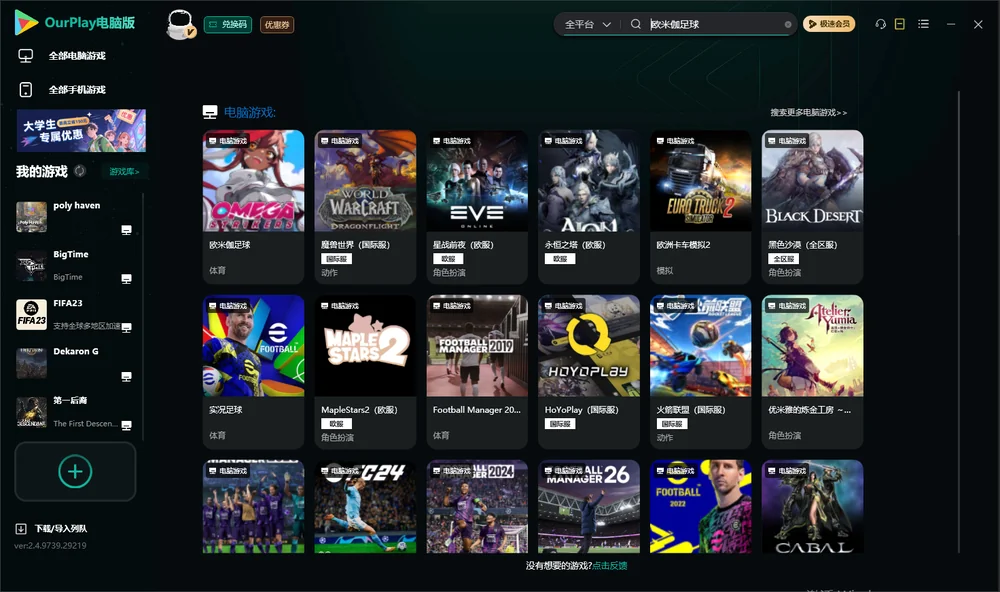Click the 国际服 tag under HoYoPlay
The width and height of the screenshot is (1000, 592).
(560, 424)
